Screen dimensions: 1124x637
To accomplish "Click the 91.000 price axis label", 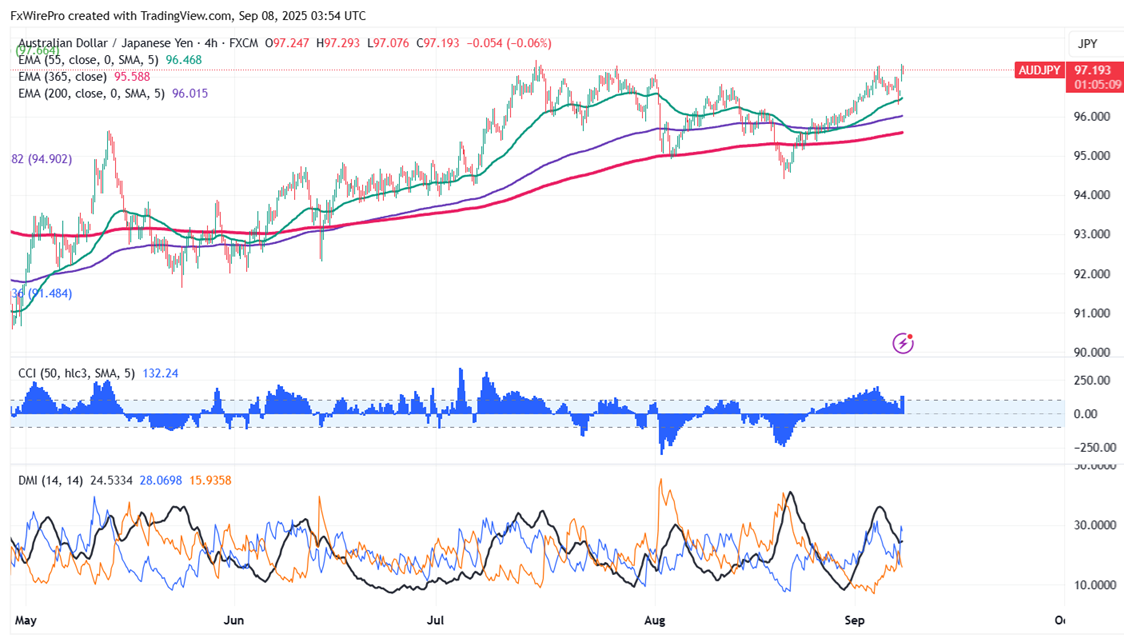I will pos(1092,313).
